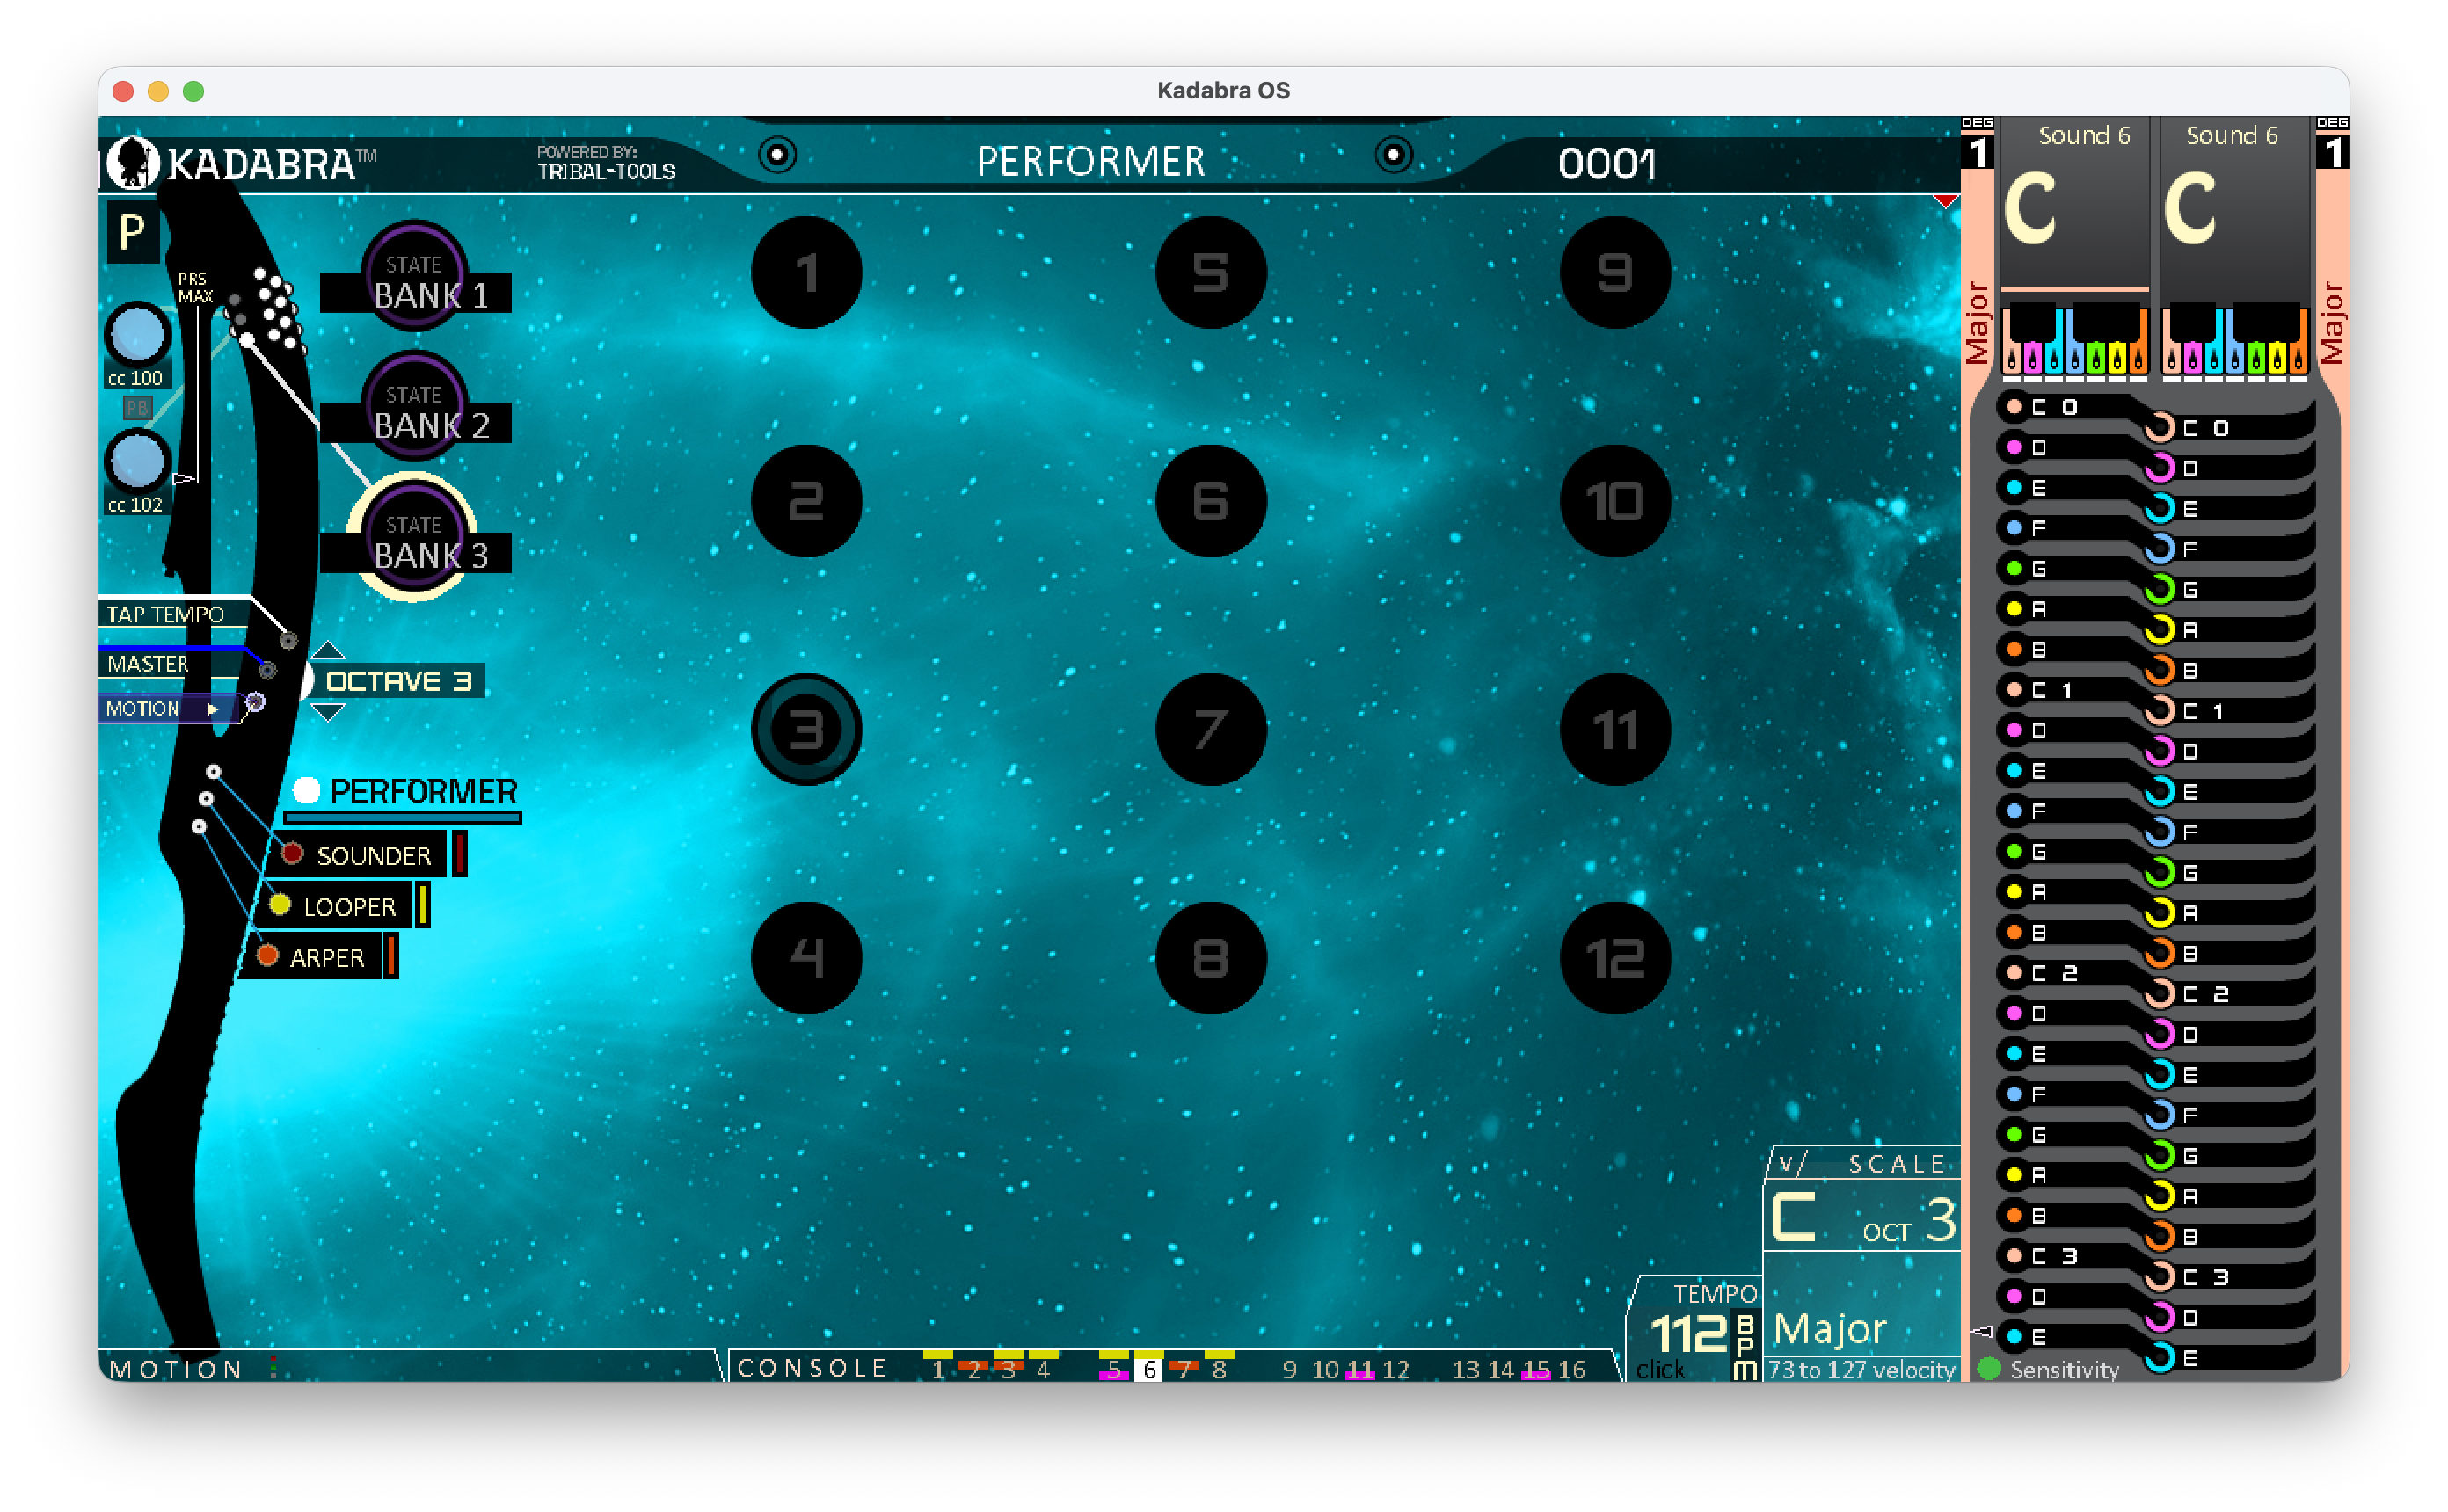Toggle the PB pitch bend box
This screenshot has width=2448, height=1512.
[x=137, y=408]
